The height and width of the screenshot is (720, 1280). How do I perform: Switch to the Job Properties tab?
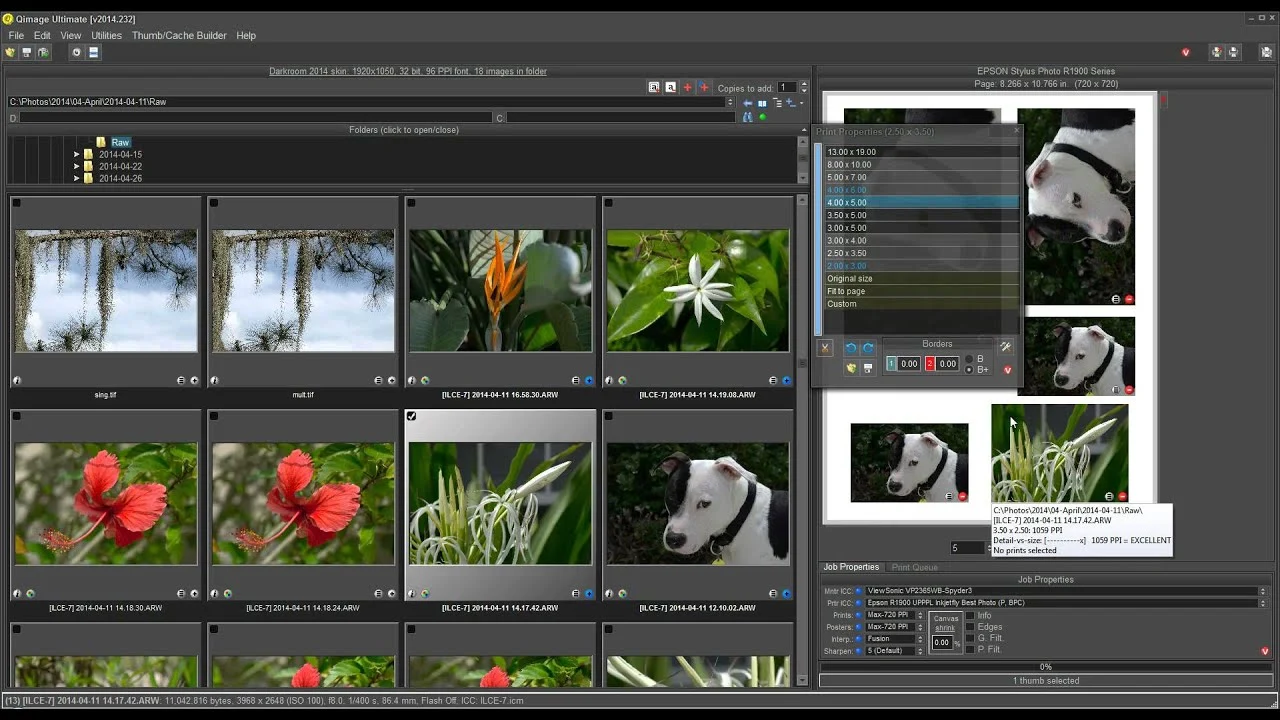click(851, 567)
